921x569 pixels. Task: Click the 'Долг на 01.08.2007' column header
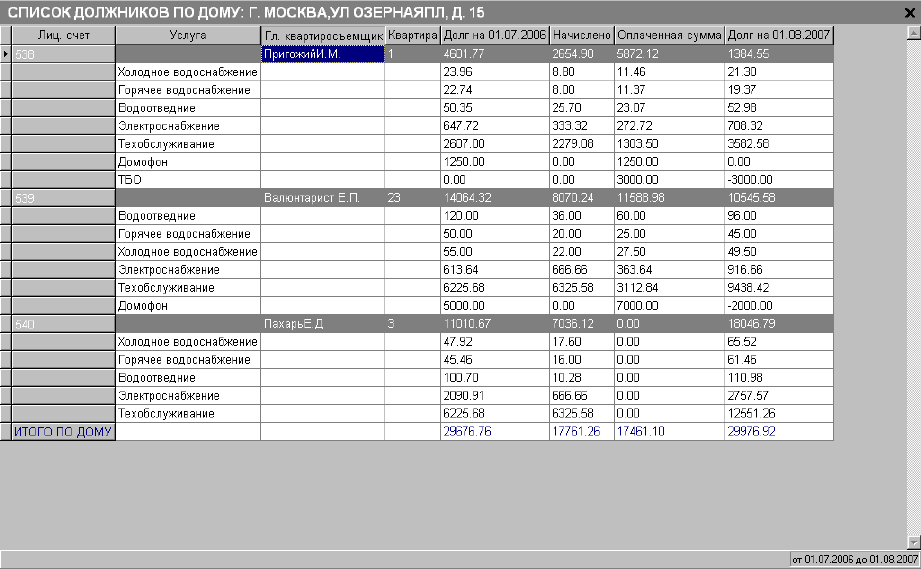[x=779, y=35]
